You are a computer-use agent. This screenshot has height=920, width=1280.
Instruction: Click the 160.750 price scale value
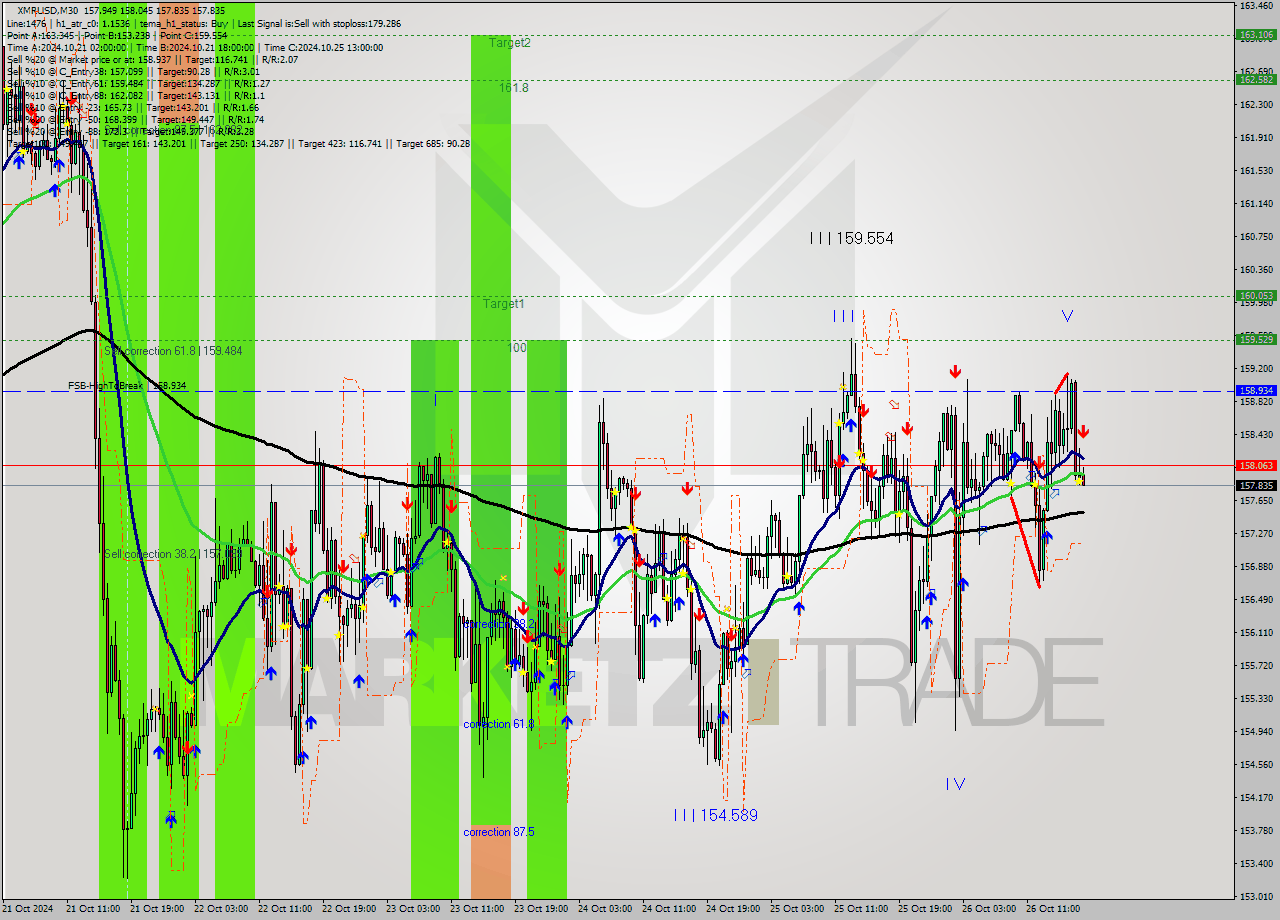tap(1256, 237)
